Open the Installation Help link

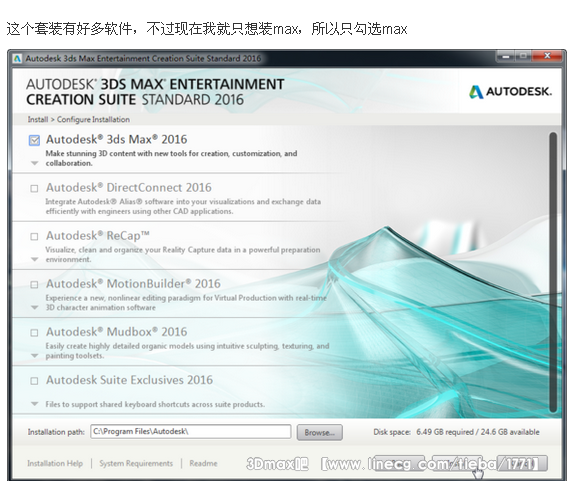tap(55, 463)
